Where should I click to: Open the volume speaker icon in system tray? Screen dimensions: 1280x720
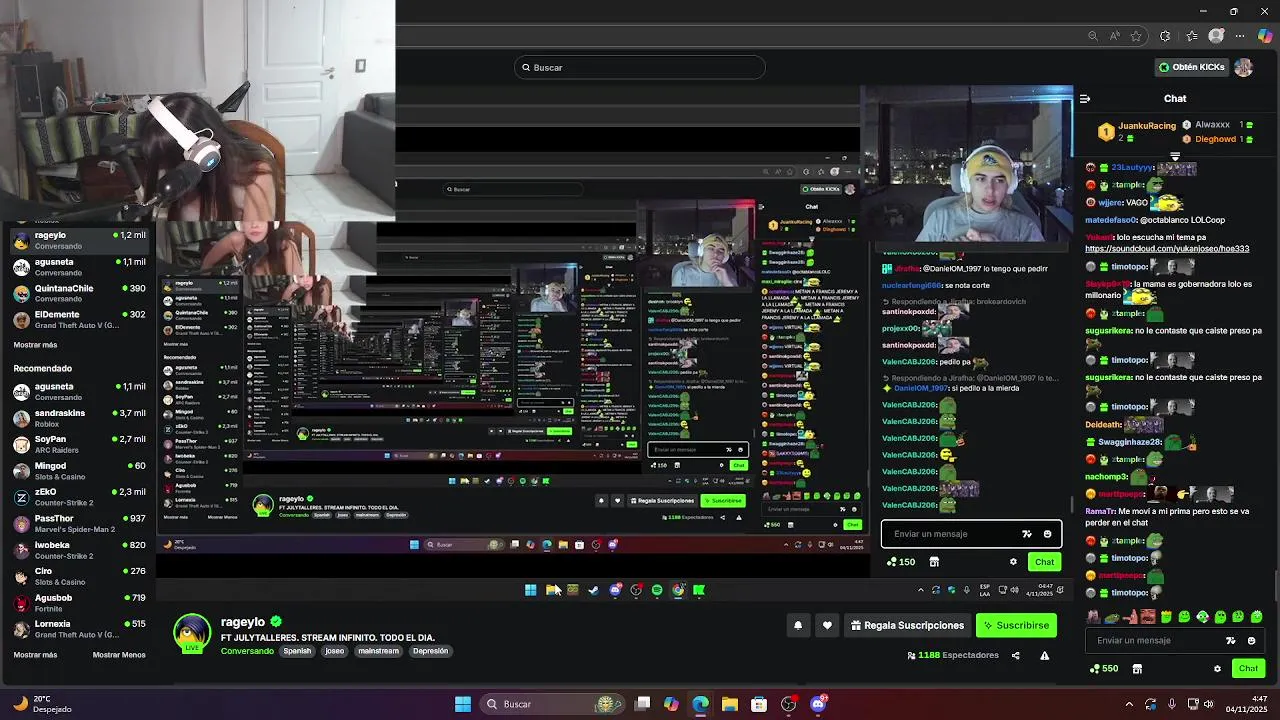pyautogui.click(x=1209, y=704)
